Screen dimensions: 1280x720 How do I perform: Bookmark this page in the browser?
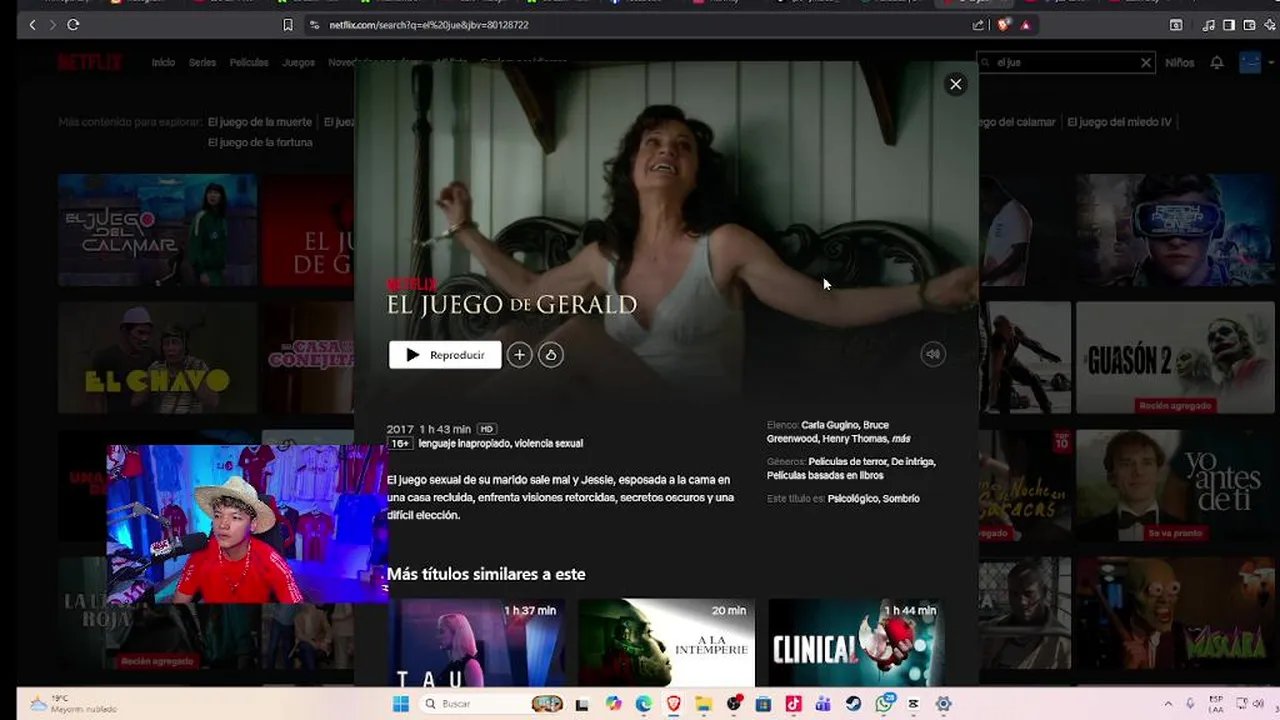288,25
